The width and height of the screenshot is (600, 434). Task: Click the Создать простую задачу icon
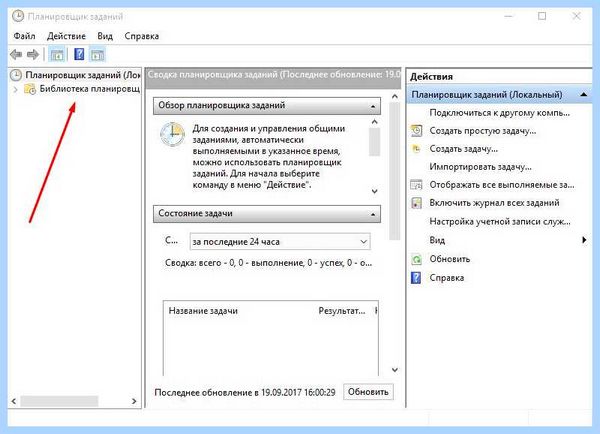[x=416, y=131]
